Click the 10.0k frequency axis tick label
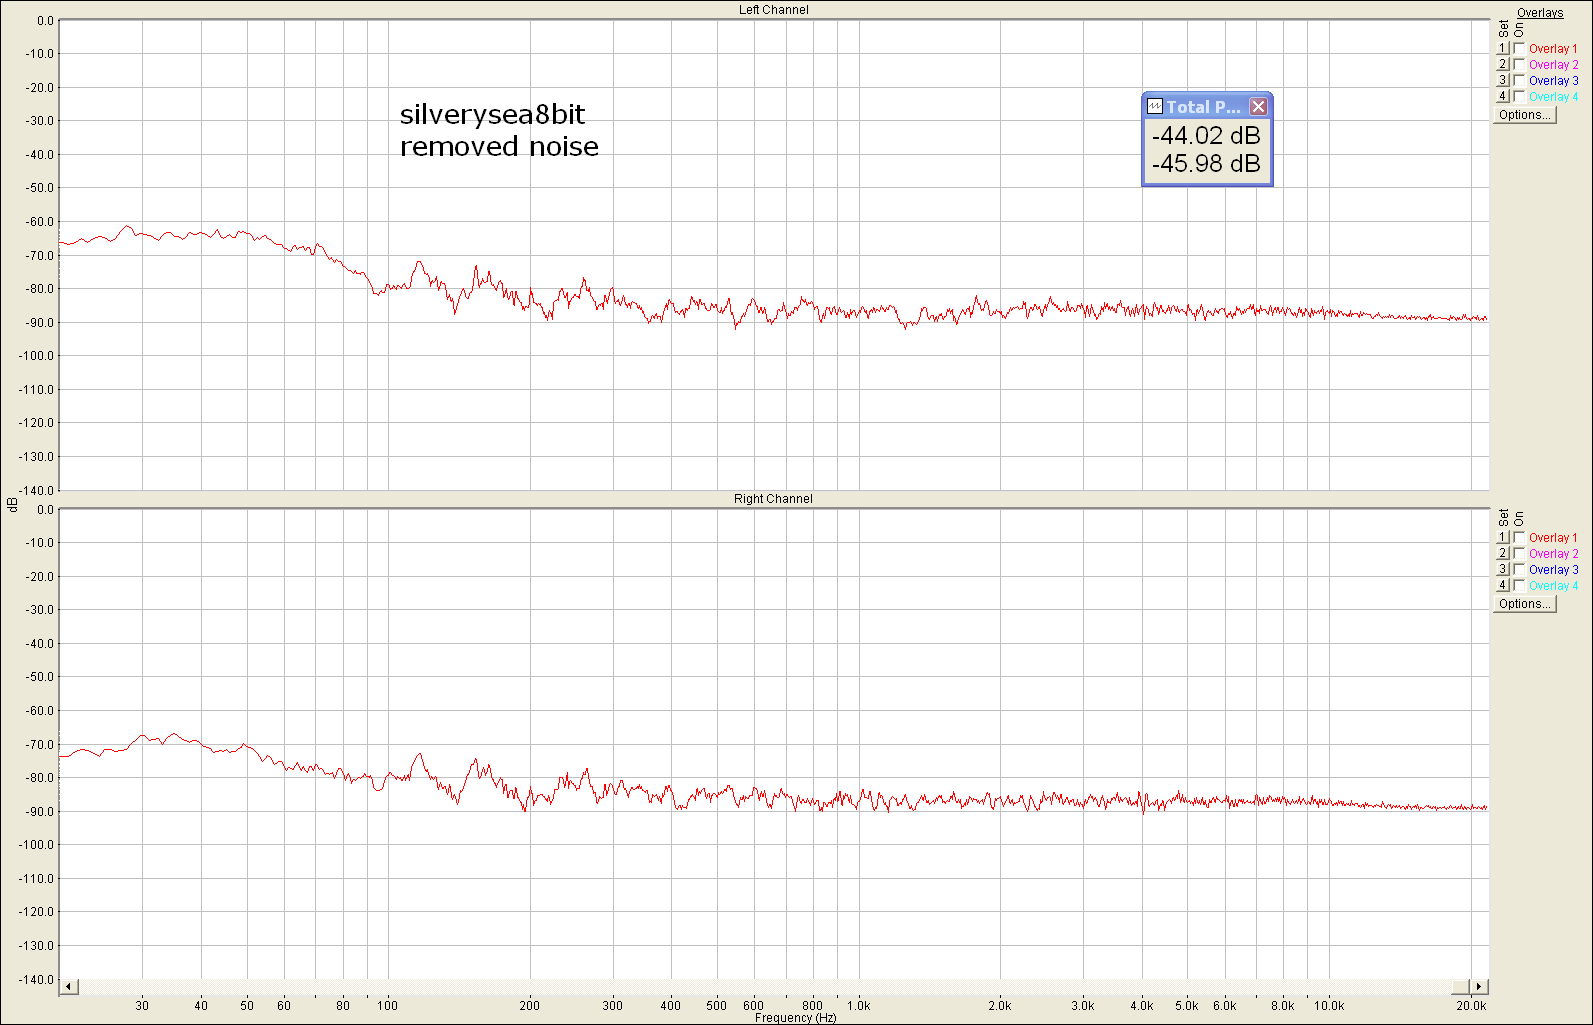Screen dimensions: 1593x1025 tap(1328, 1006)
